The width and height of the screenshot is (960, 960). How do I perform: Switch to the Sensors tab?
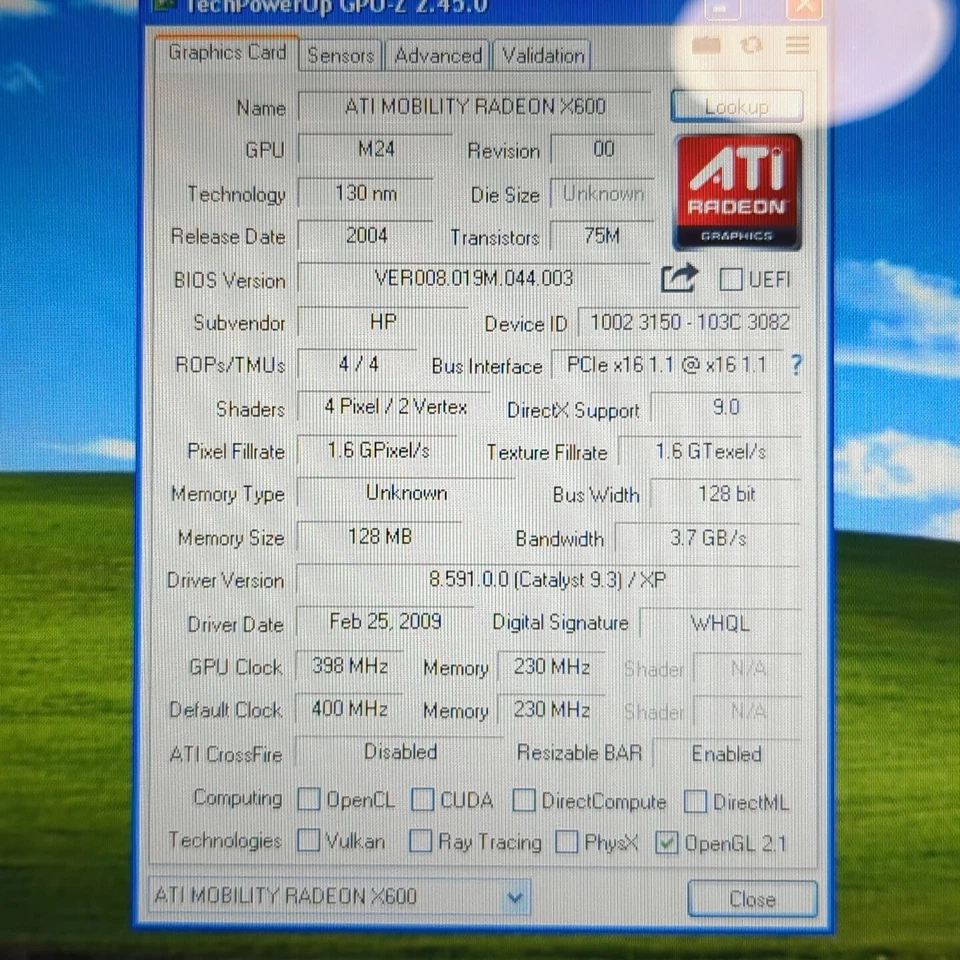[340, 56]
